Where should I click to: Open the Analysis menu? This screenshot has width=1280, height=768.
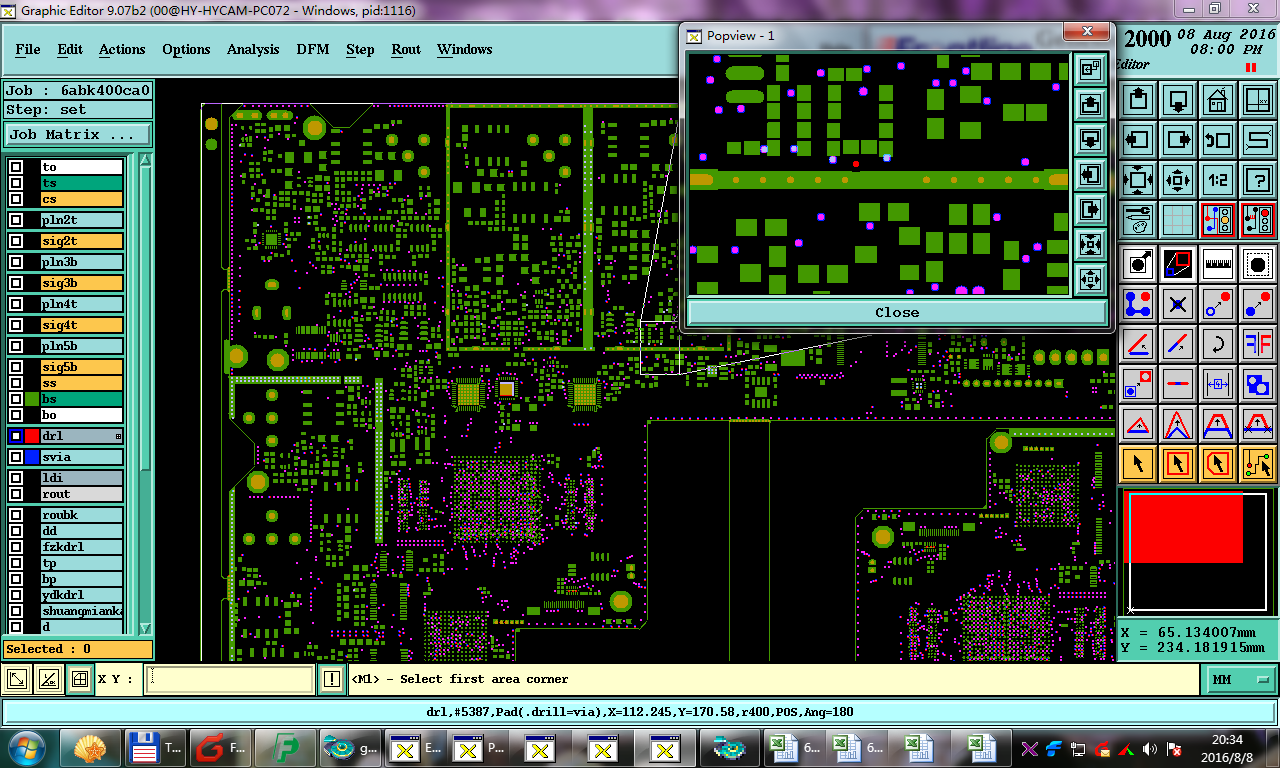(253, 49)
